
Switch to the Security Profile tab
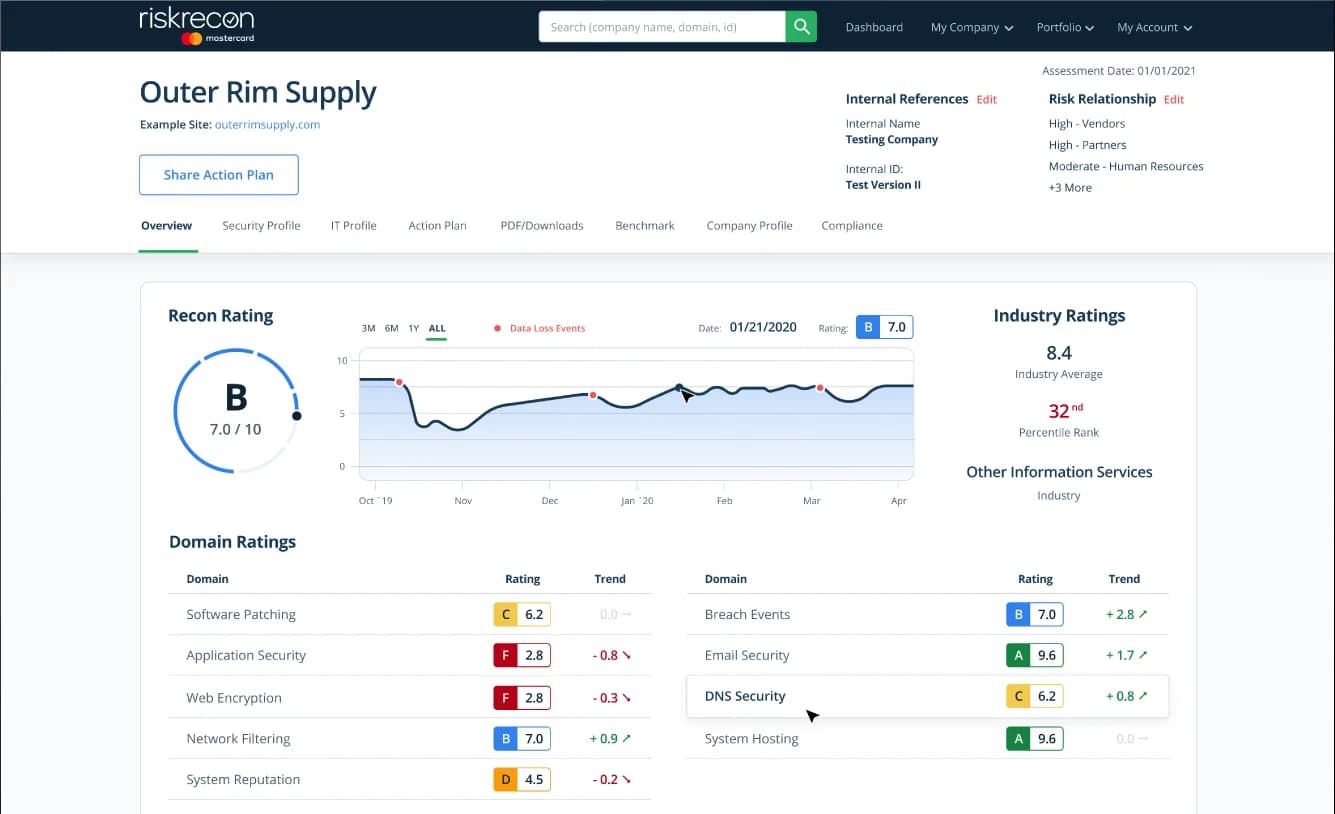[x=261, y=226]
